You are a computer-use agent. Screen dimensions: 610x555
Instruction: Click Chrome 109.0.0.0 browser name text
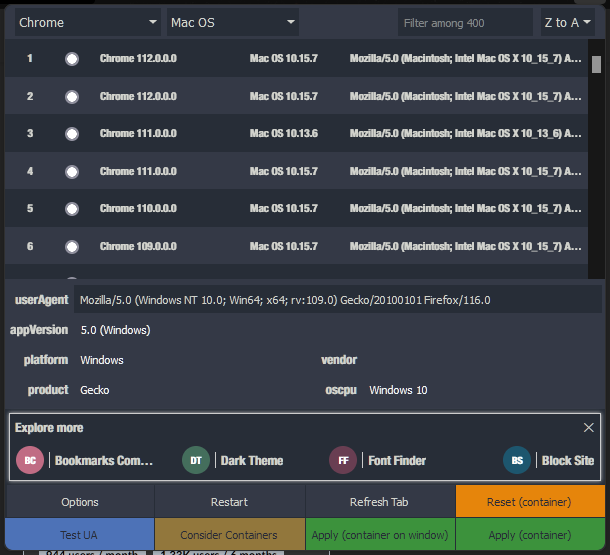click(138, 246)
